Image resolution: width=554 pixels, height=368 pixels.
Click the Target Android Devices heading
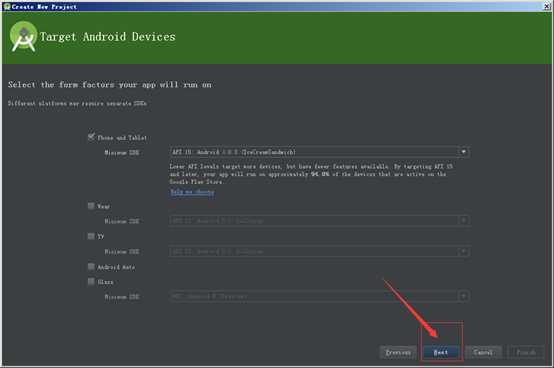tap(108, 37)
